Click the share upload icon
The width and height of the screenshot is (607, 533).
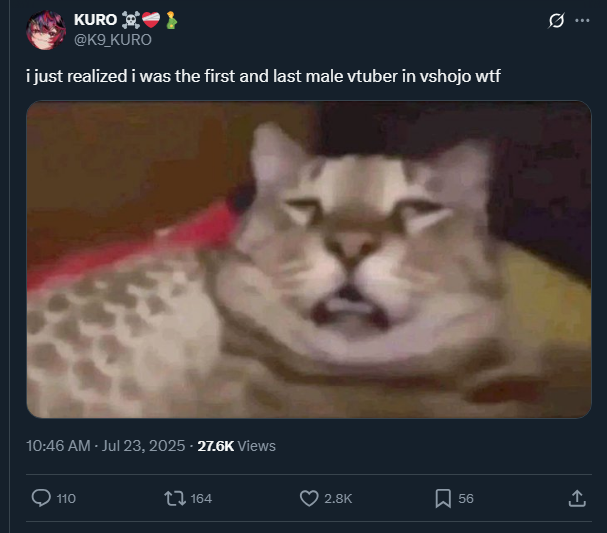point(577,498)
